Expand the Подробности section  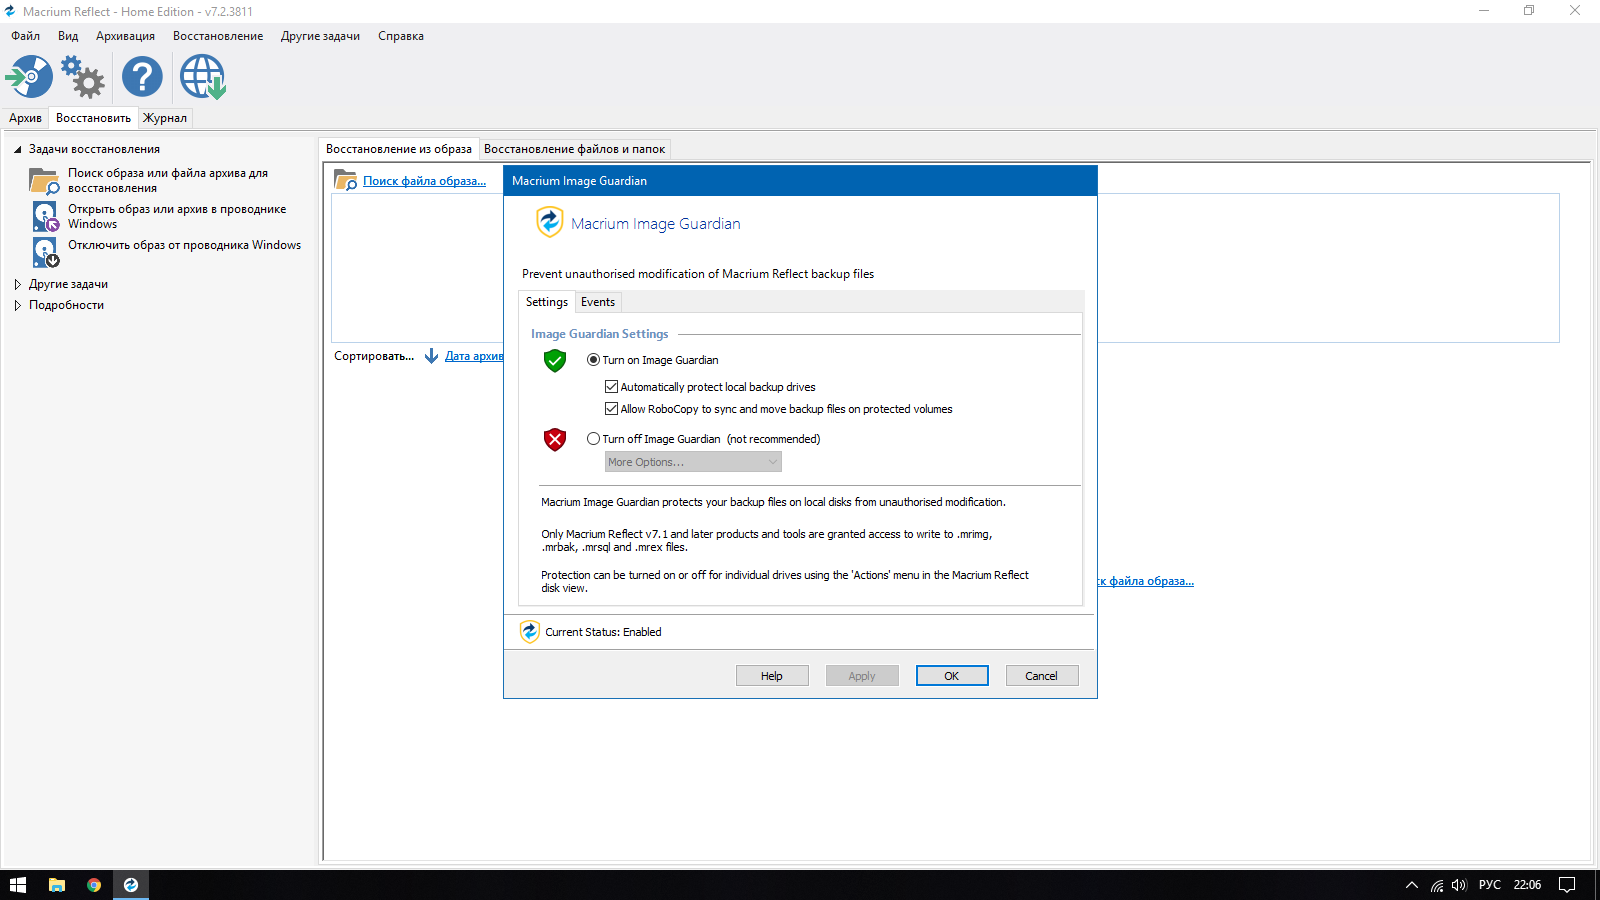coord(18,305)
